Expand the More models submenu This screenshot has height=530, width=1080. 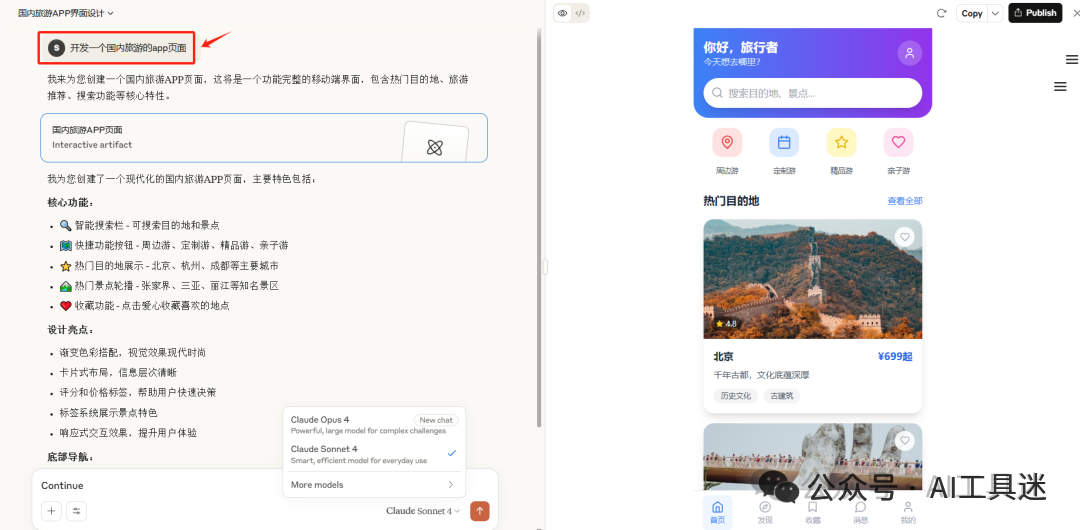coord(373,485)
